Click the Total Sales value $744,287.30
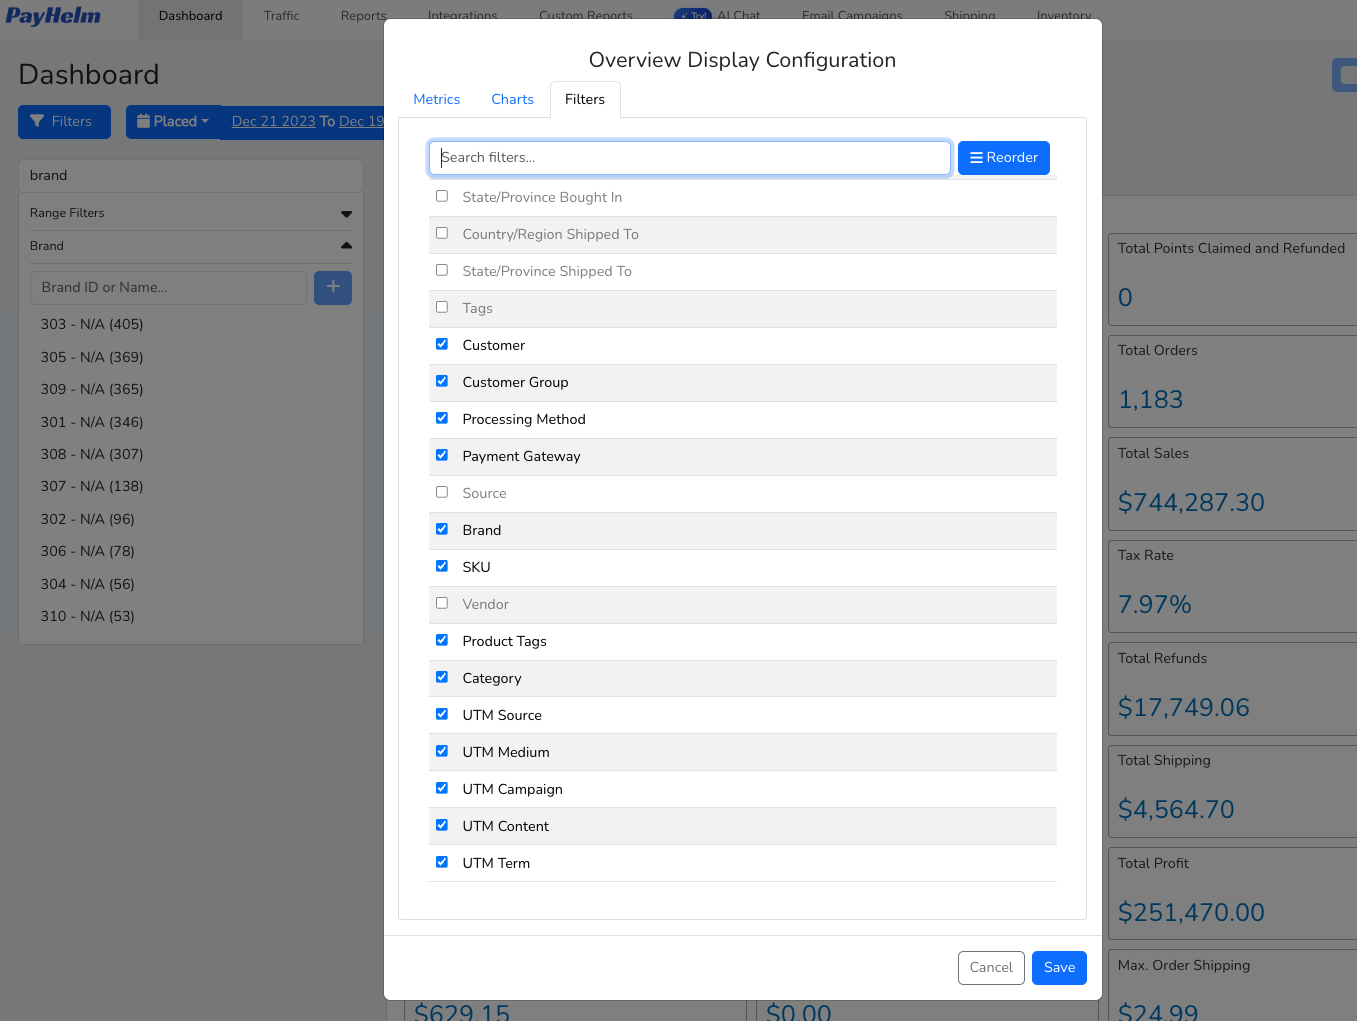This screenshot has width=1357, height=1021. coord(1191,503)
